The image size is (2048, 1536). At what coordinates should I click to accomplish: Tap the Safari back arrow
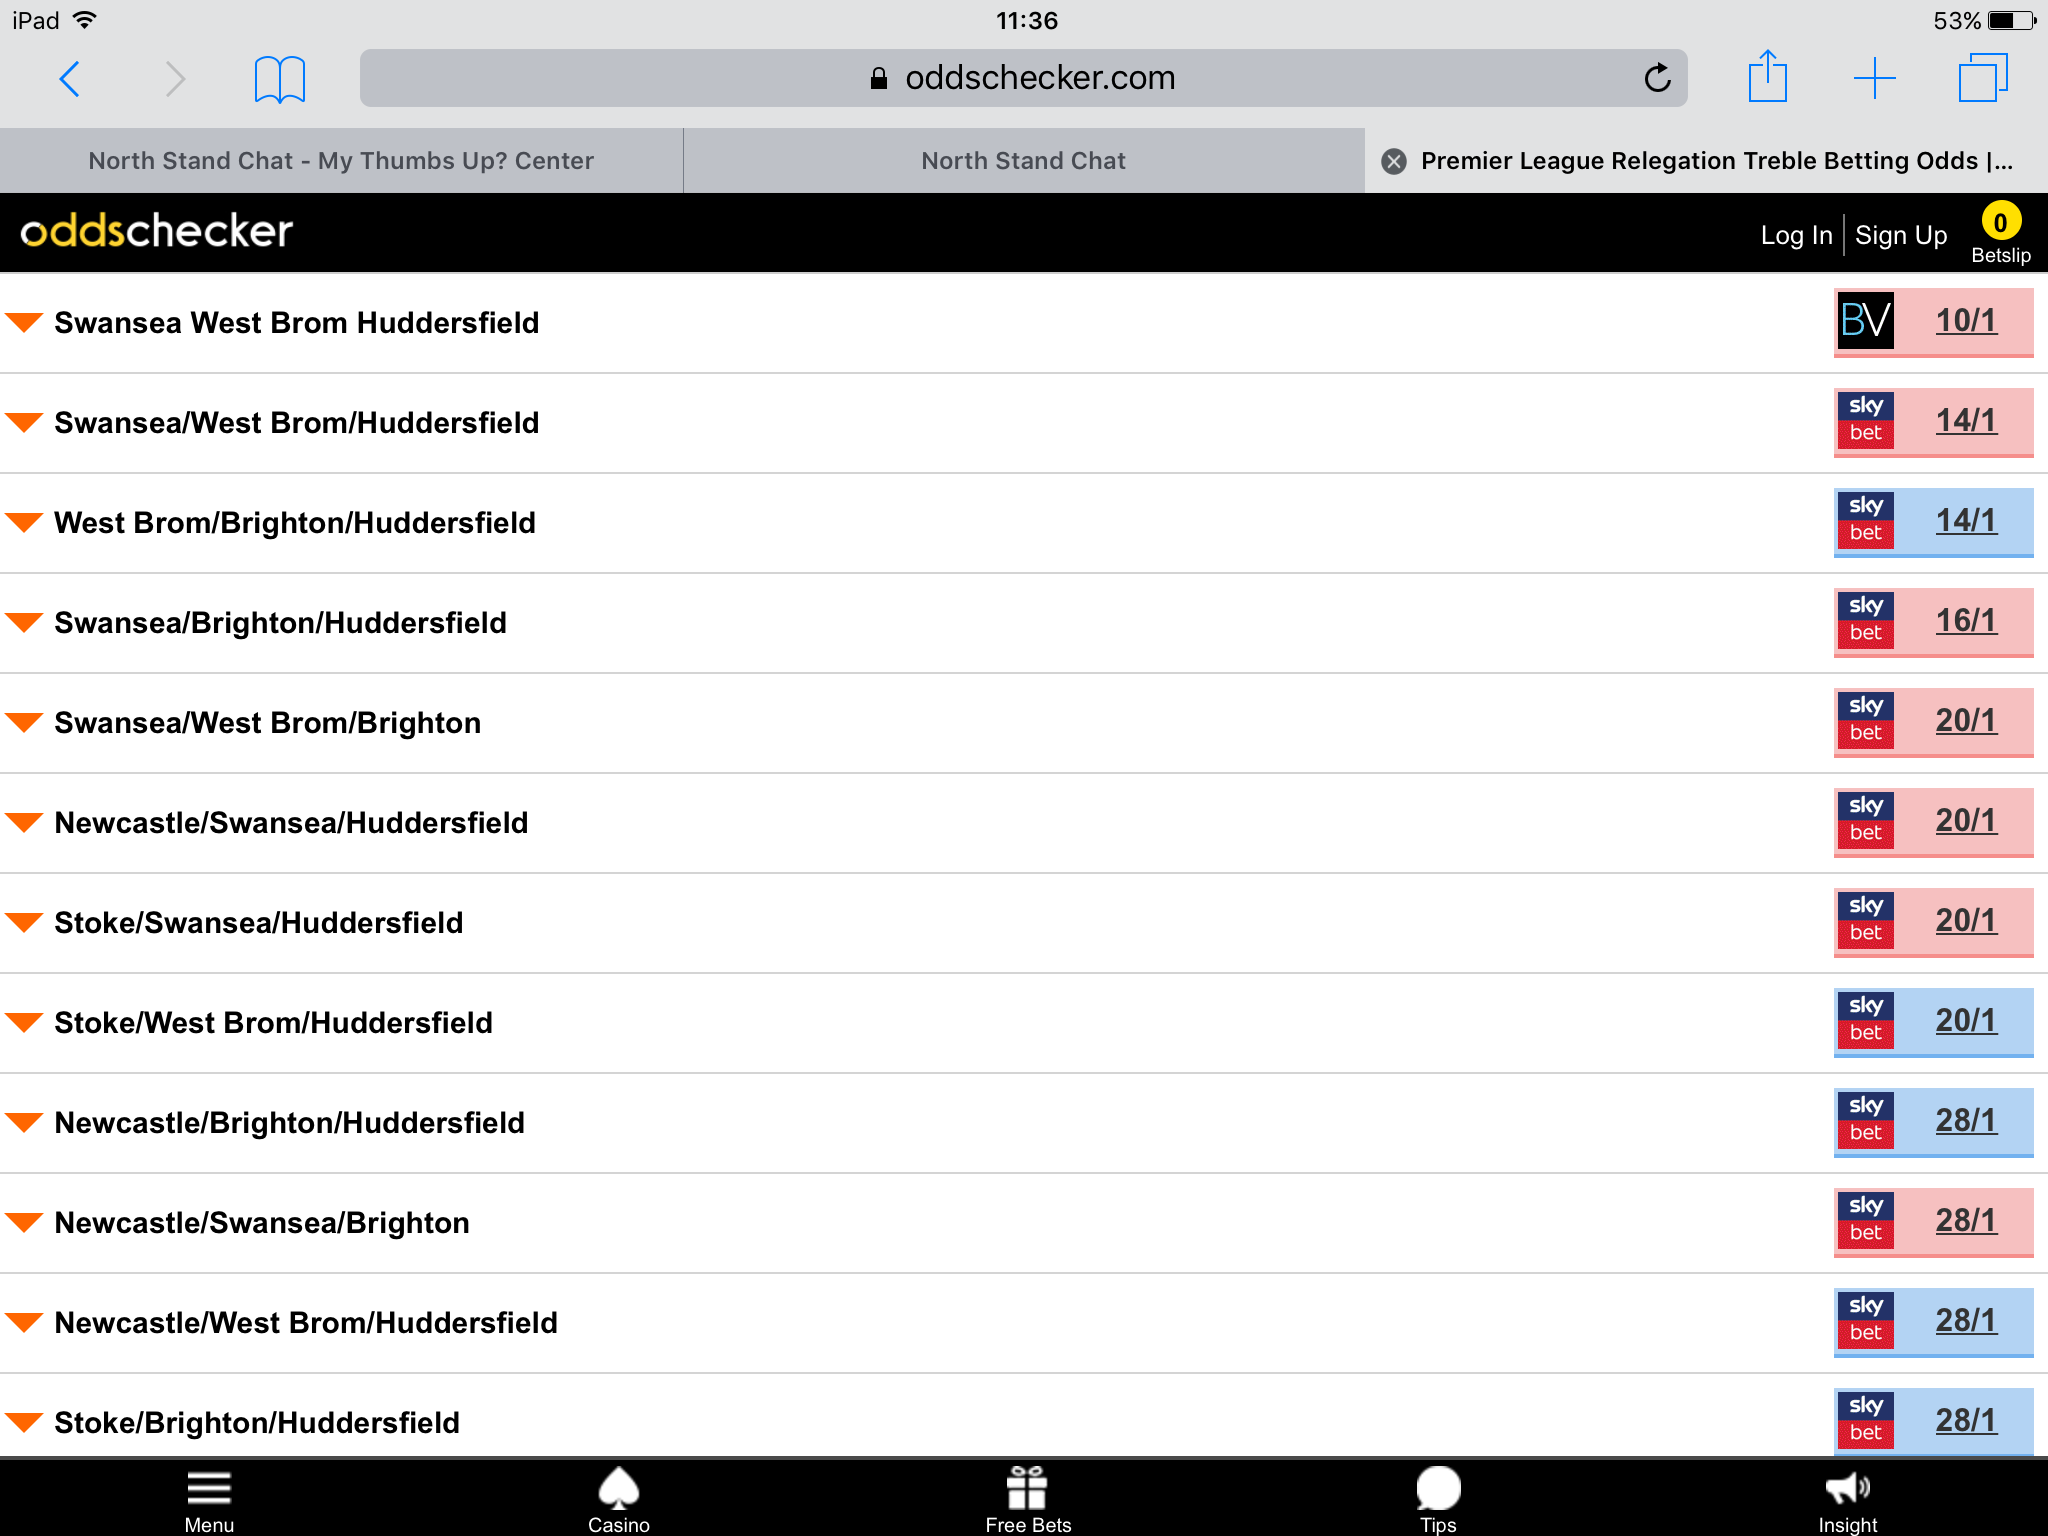pos(69,78)
